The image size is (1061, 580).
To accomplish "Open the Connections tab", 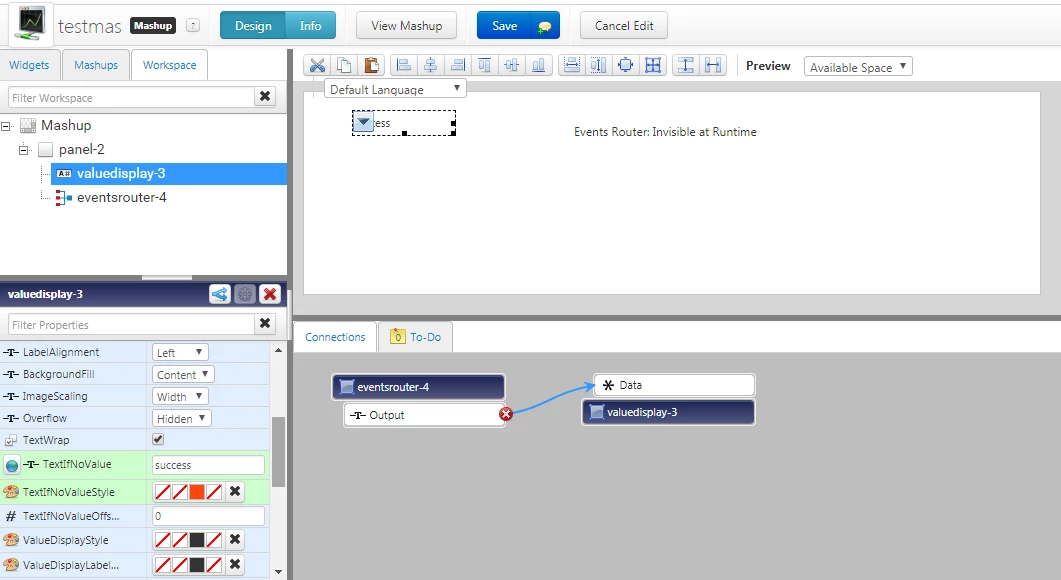I will coord(335,337).
